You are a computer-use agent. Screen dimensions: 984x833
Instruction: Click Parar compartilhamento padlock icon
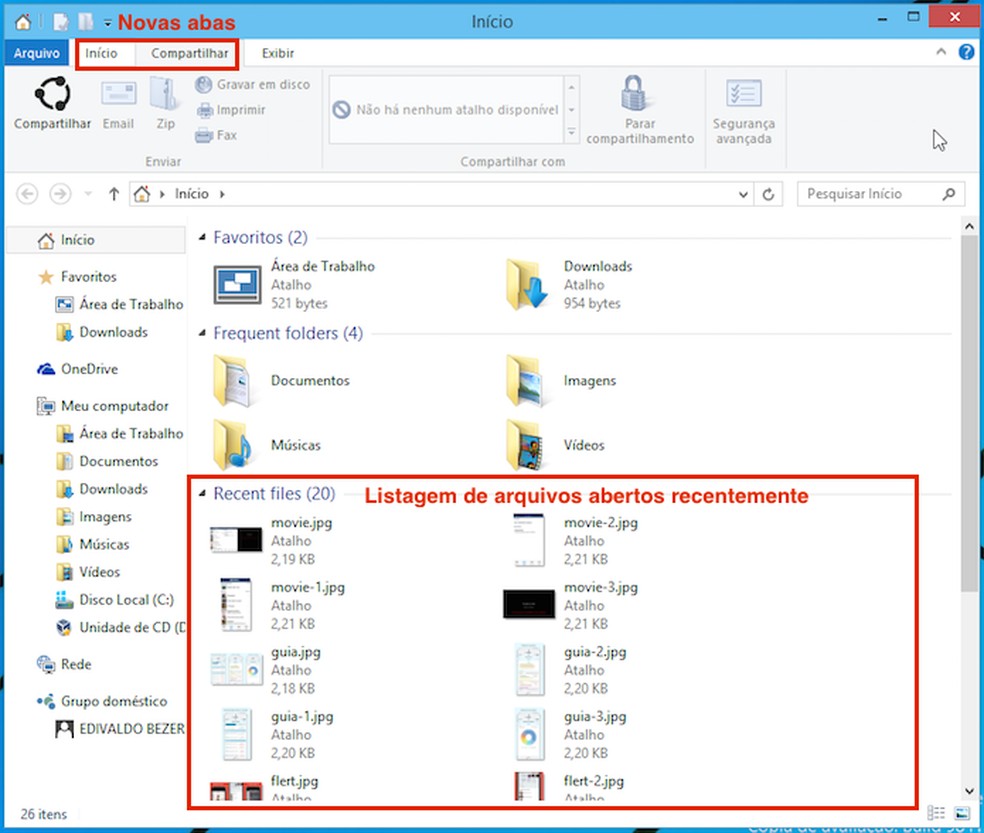pos(635,93)
